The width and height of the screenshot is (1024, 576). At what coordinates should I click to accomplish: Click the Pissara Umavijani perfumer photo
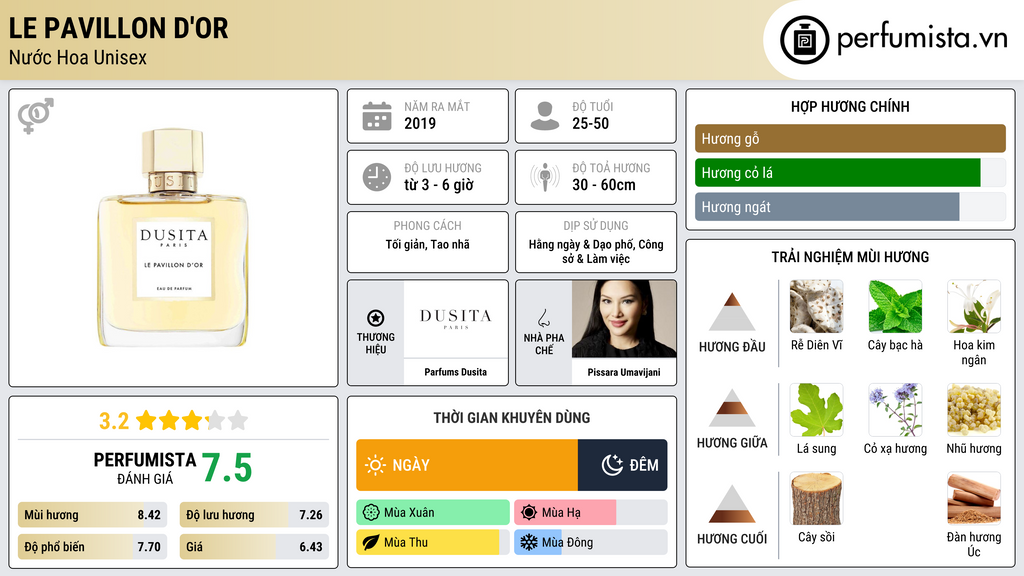click(624, 319)
